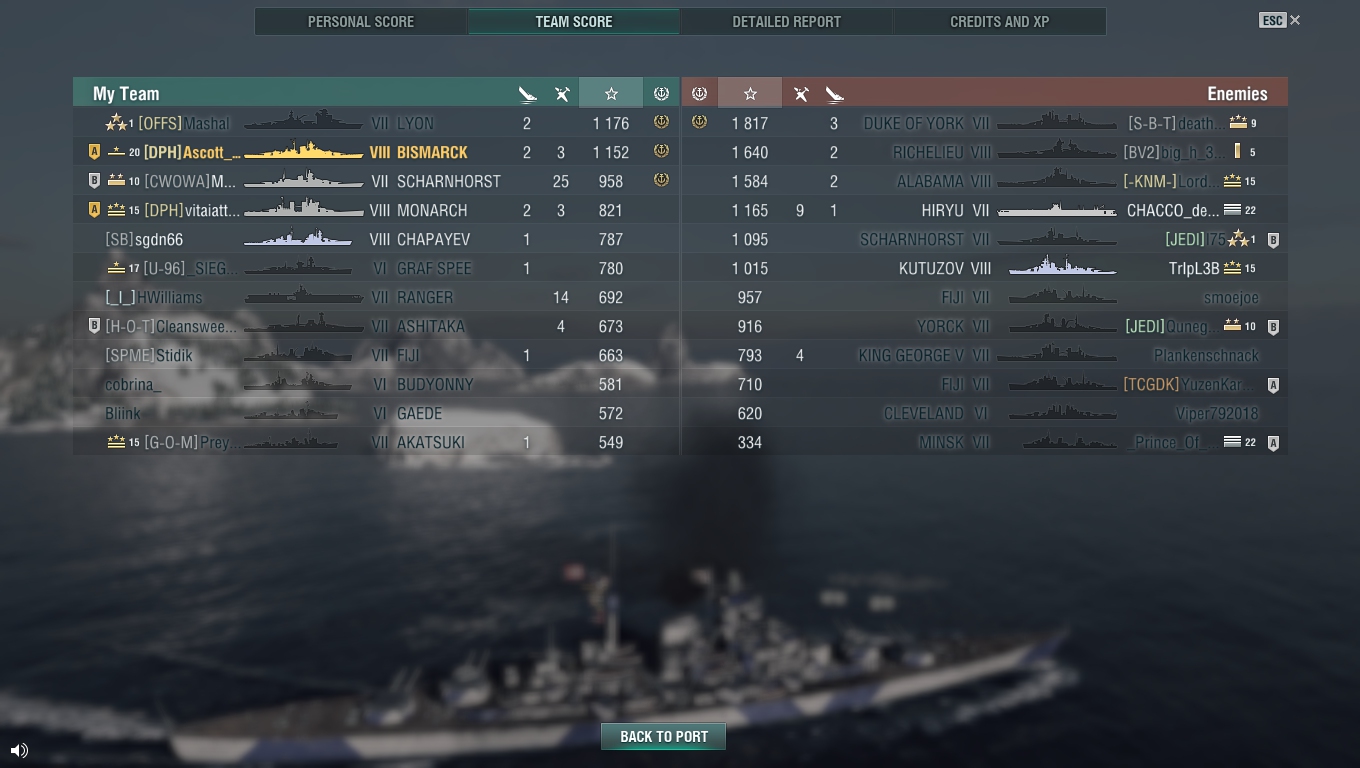Click the Back to Port button

[x=664, y=736]
